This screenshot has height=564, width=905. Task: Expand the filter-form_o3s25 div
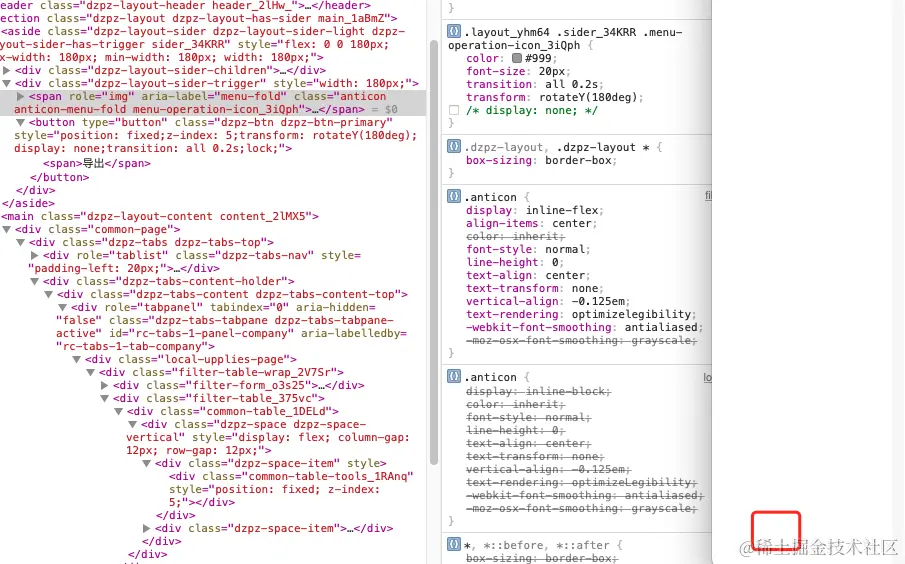pyautogui.click(x=105, y=385)
